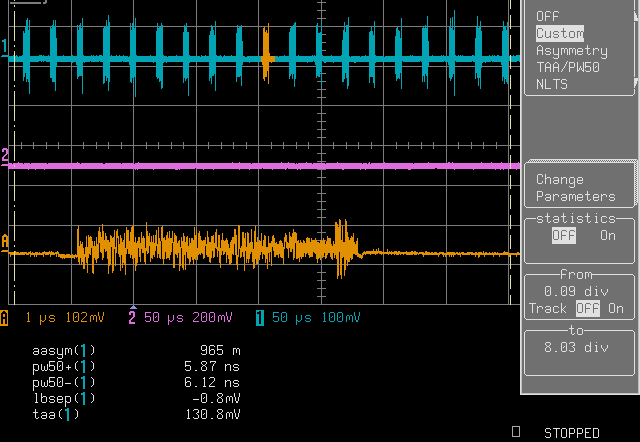
Task: Click the 6.12 ns measurement value
Action: 212,382
